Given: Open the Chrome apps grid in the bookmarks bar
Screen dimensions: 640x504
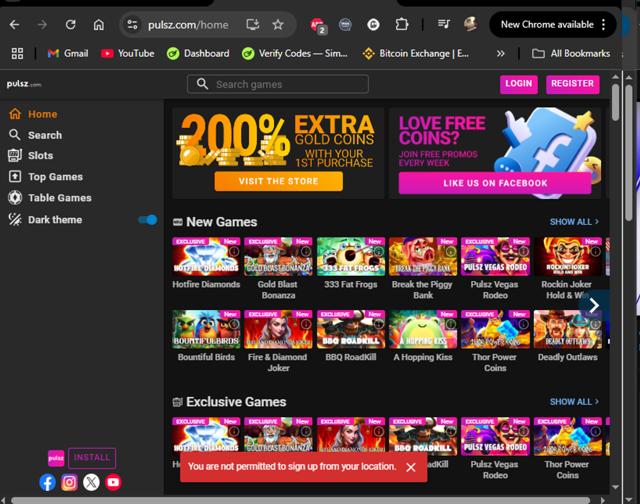Looking at the screenshot, I should (x=17, y=53).
